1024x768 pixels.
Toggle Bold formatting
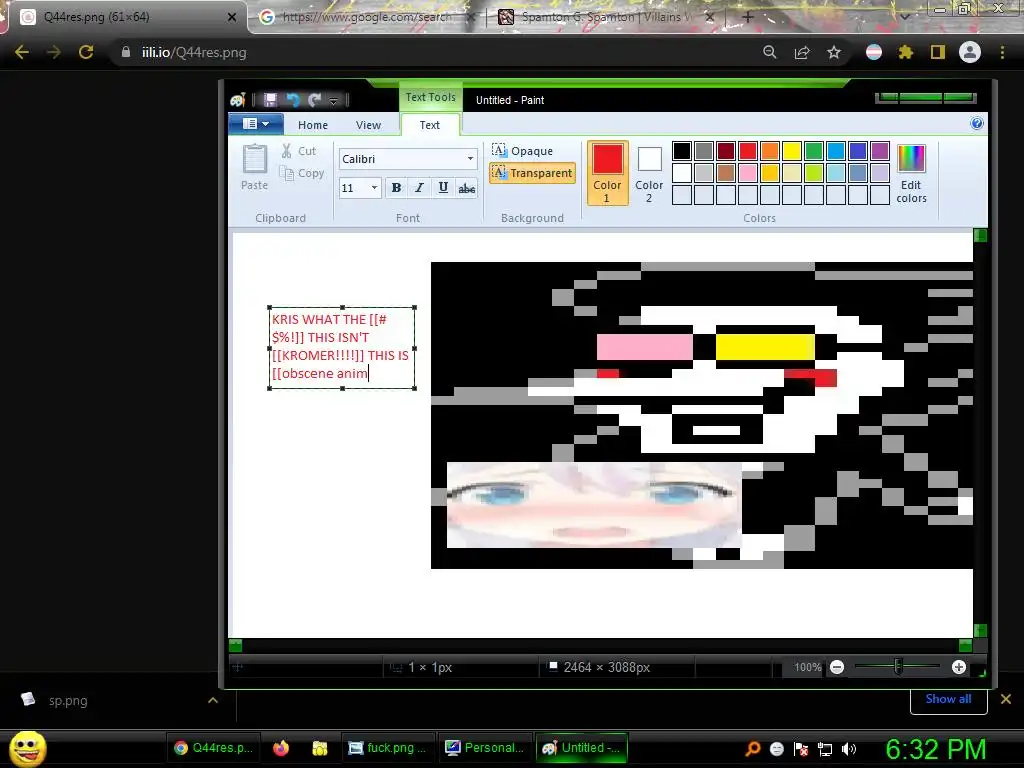[x=396, y=188]
